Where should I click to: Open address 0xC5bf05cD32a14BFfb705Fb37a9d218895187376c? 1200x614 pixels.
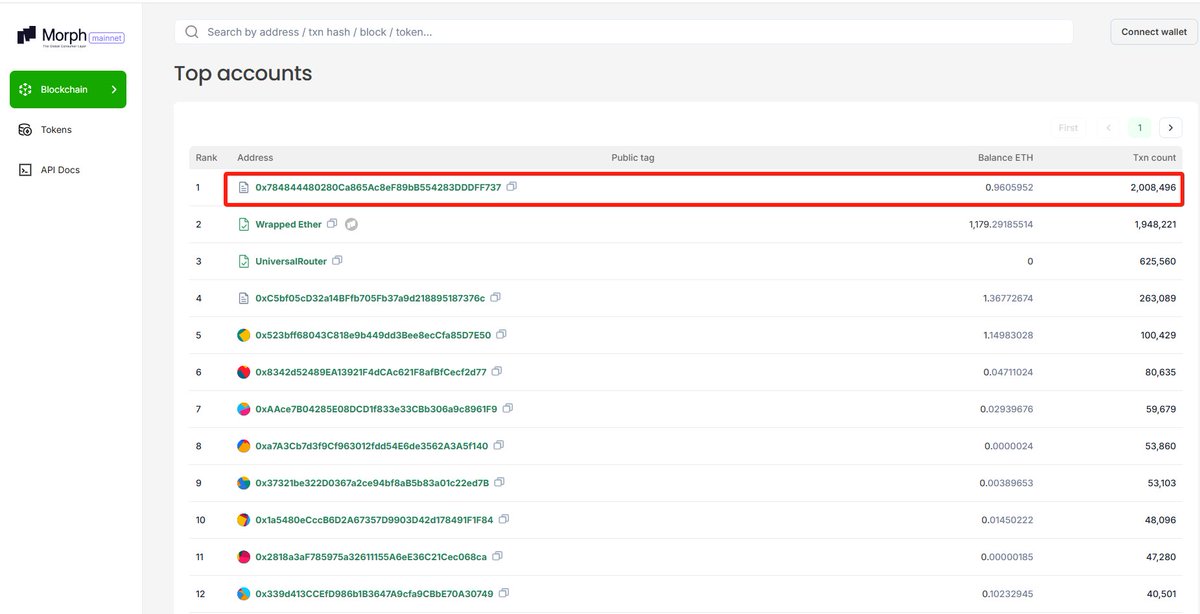pos(370,298)
